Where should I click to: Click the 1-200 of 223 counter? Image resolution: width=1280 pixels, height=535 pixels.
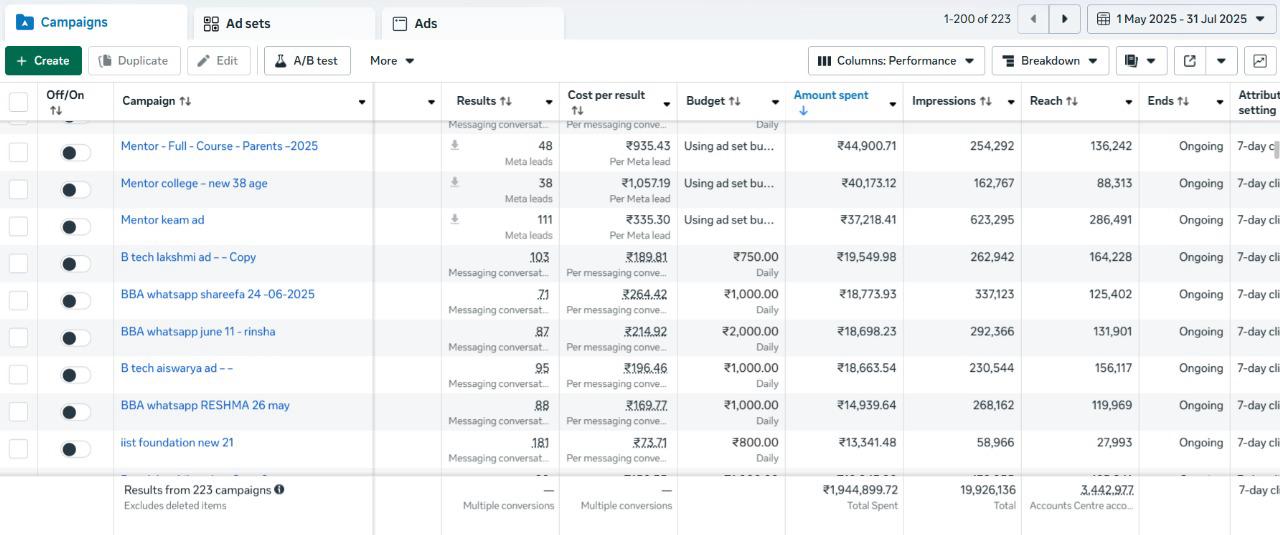[977, 19]
